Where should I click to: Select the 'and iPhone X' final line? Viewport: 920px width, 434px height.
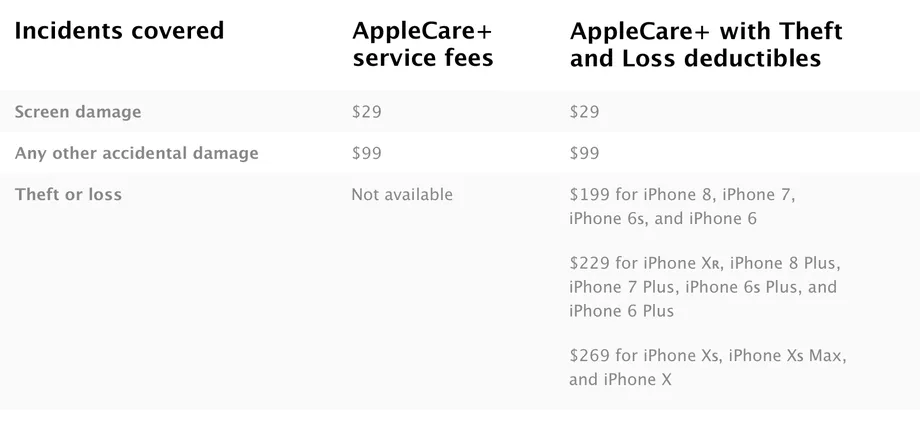[x=621, y=380]
